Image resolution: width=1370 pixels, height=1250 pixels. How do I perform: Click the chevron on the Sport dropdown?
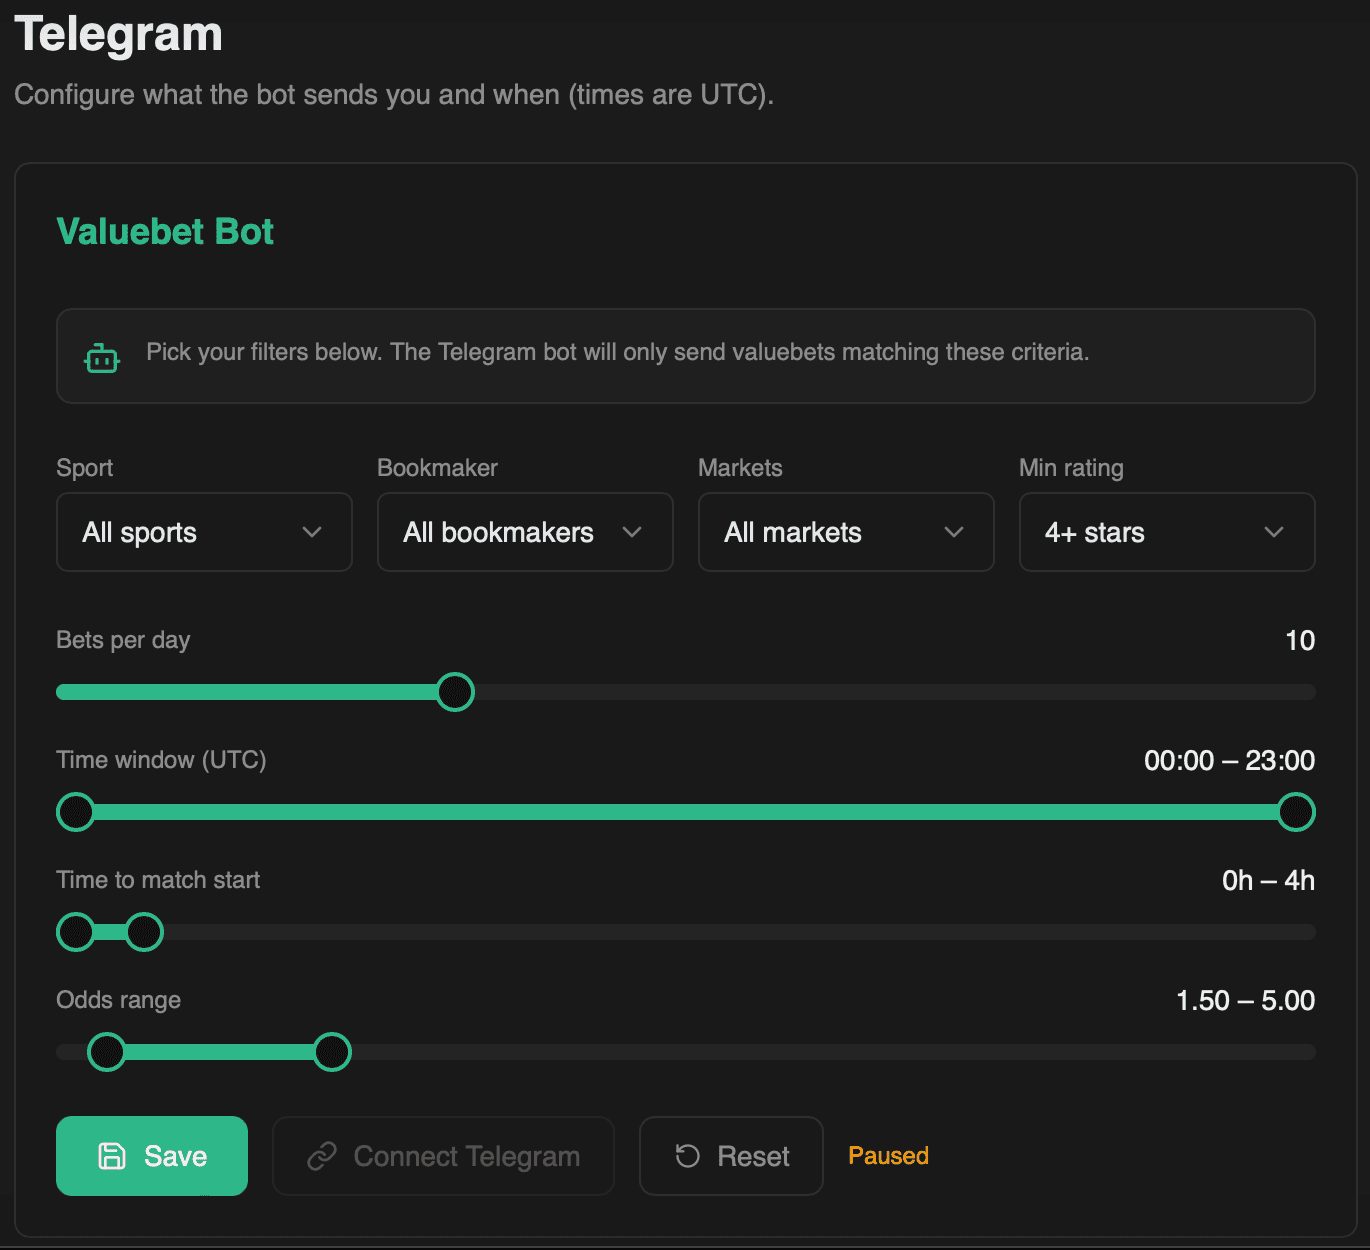click(x=310, y=532)
